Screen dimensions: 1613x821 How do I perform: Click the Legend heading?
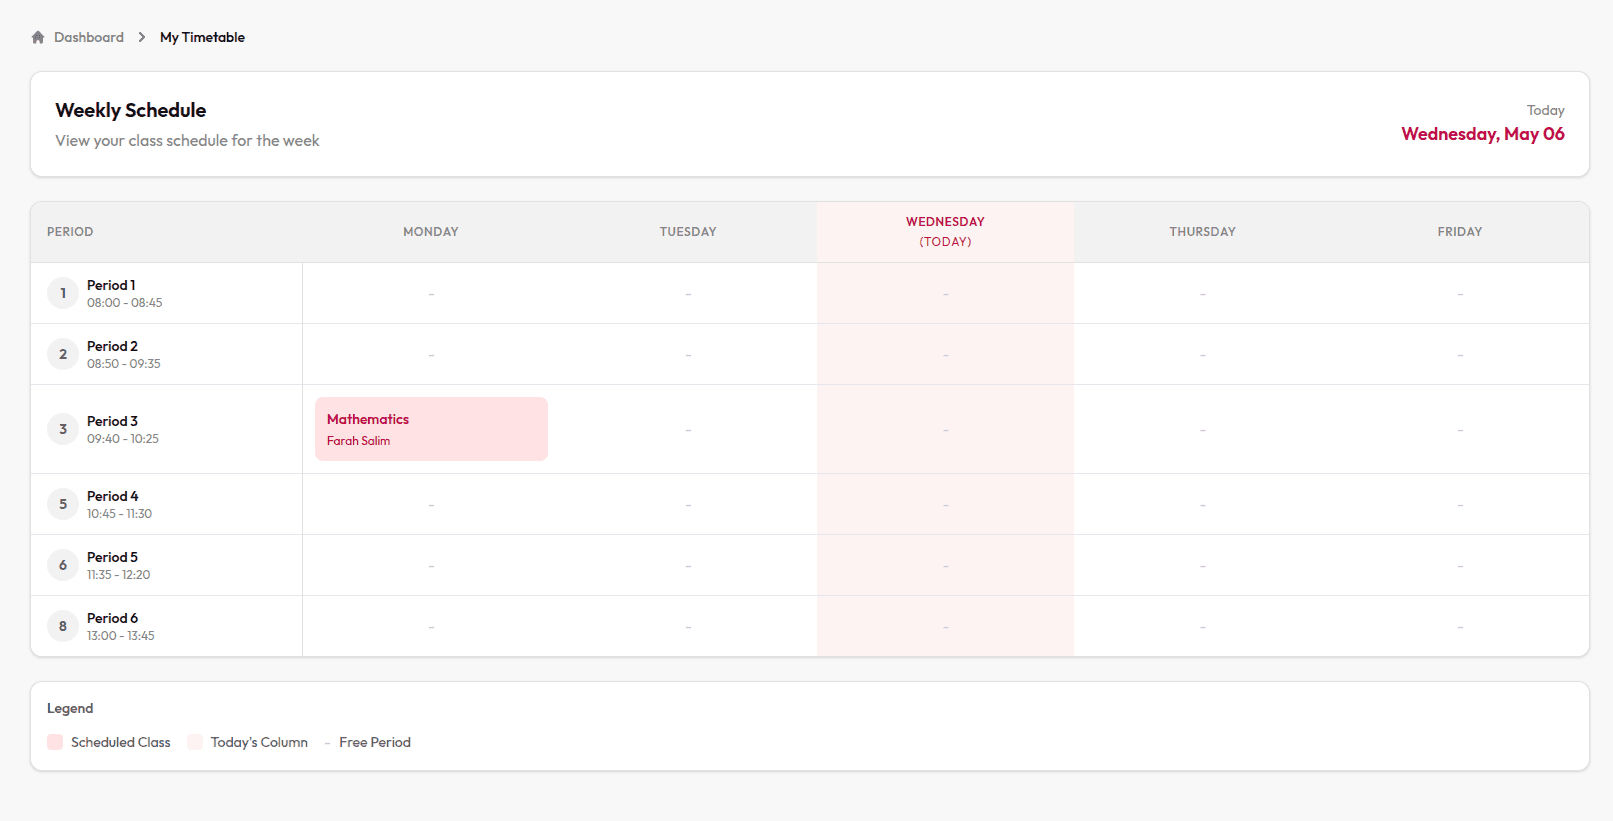[70, 708]
